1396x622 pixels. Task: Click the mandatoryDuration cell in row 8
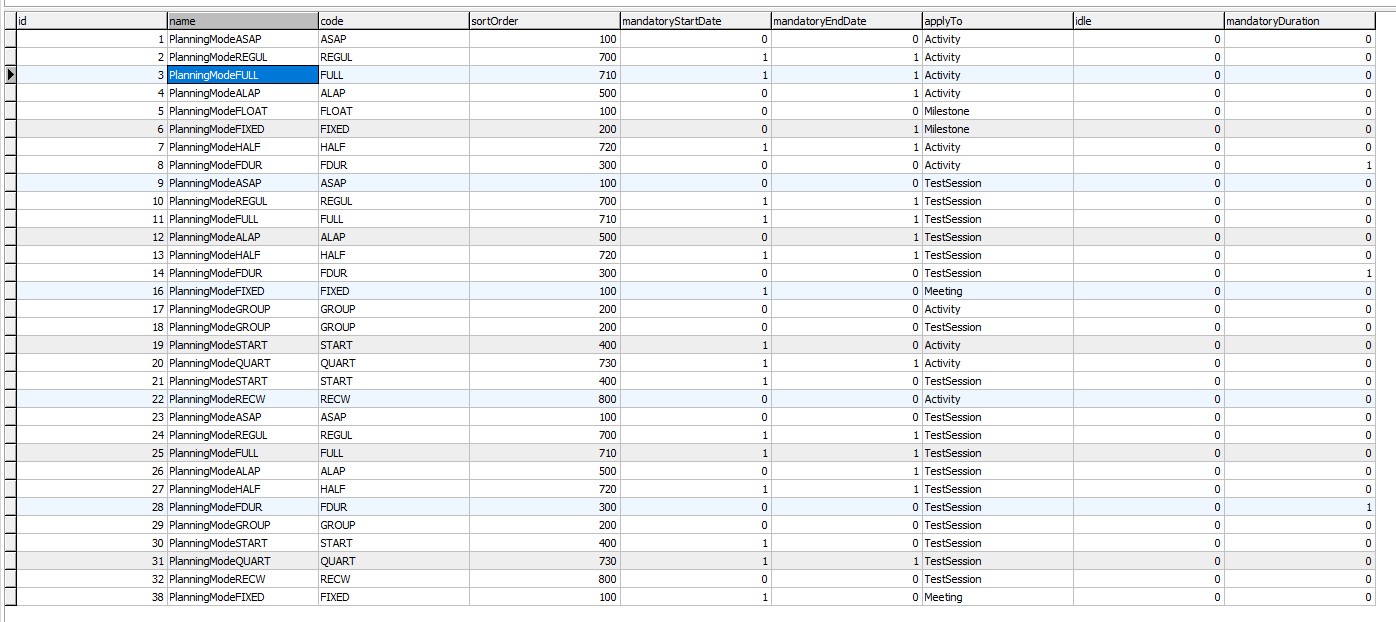[1299, 165]
